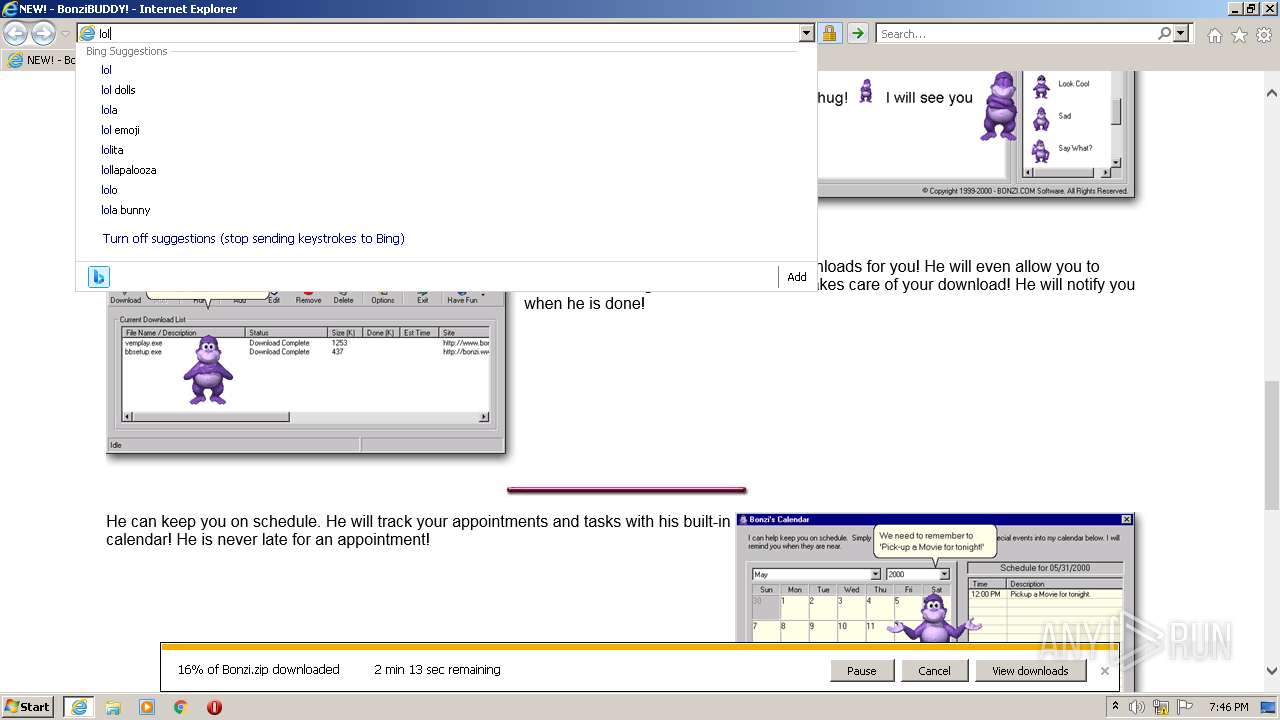Click the green Go arrow button
The image size is (1280, 720).
(857, 33)
